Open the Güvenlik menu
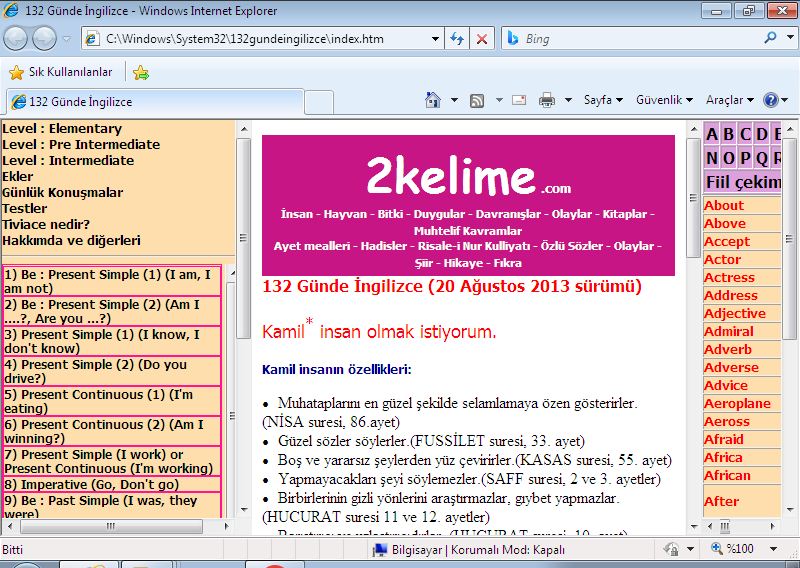Viewport: 800px width, 568px height. click(x=664, y=100)
